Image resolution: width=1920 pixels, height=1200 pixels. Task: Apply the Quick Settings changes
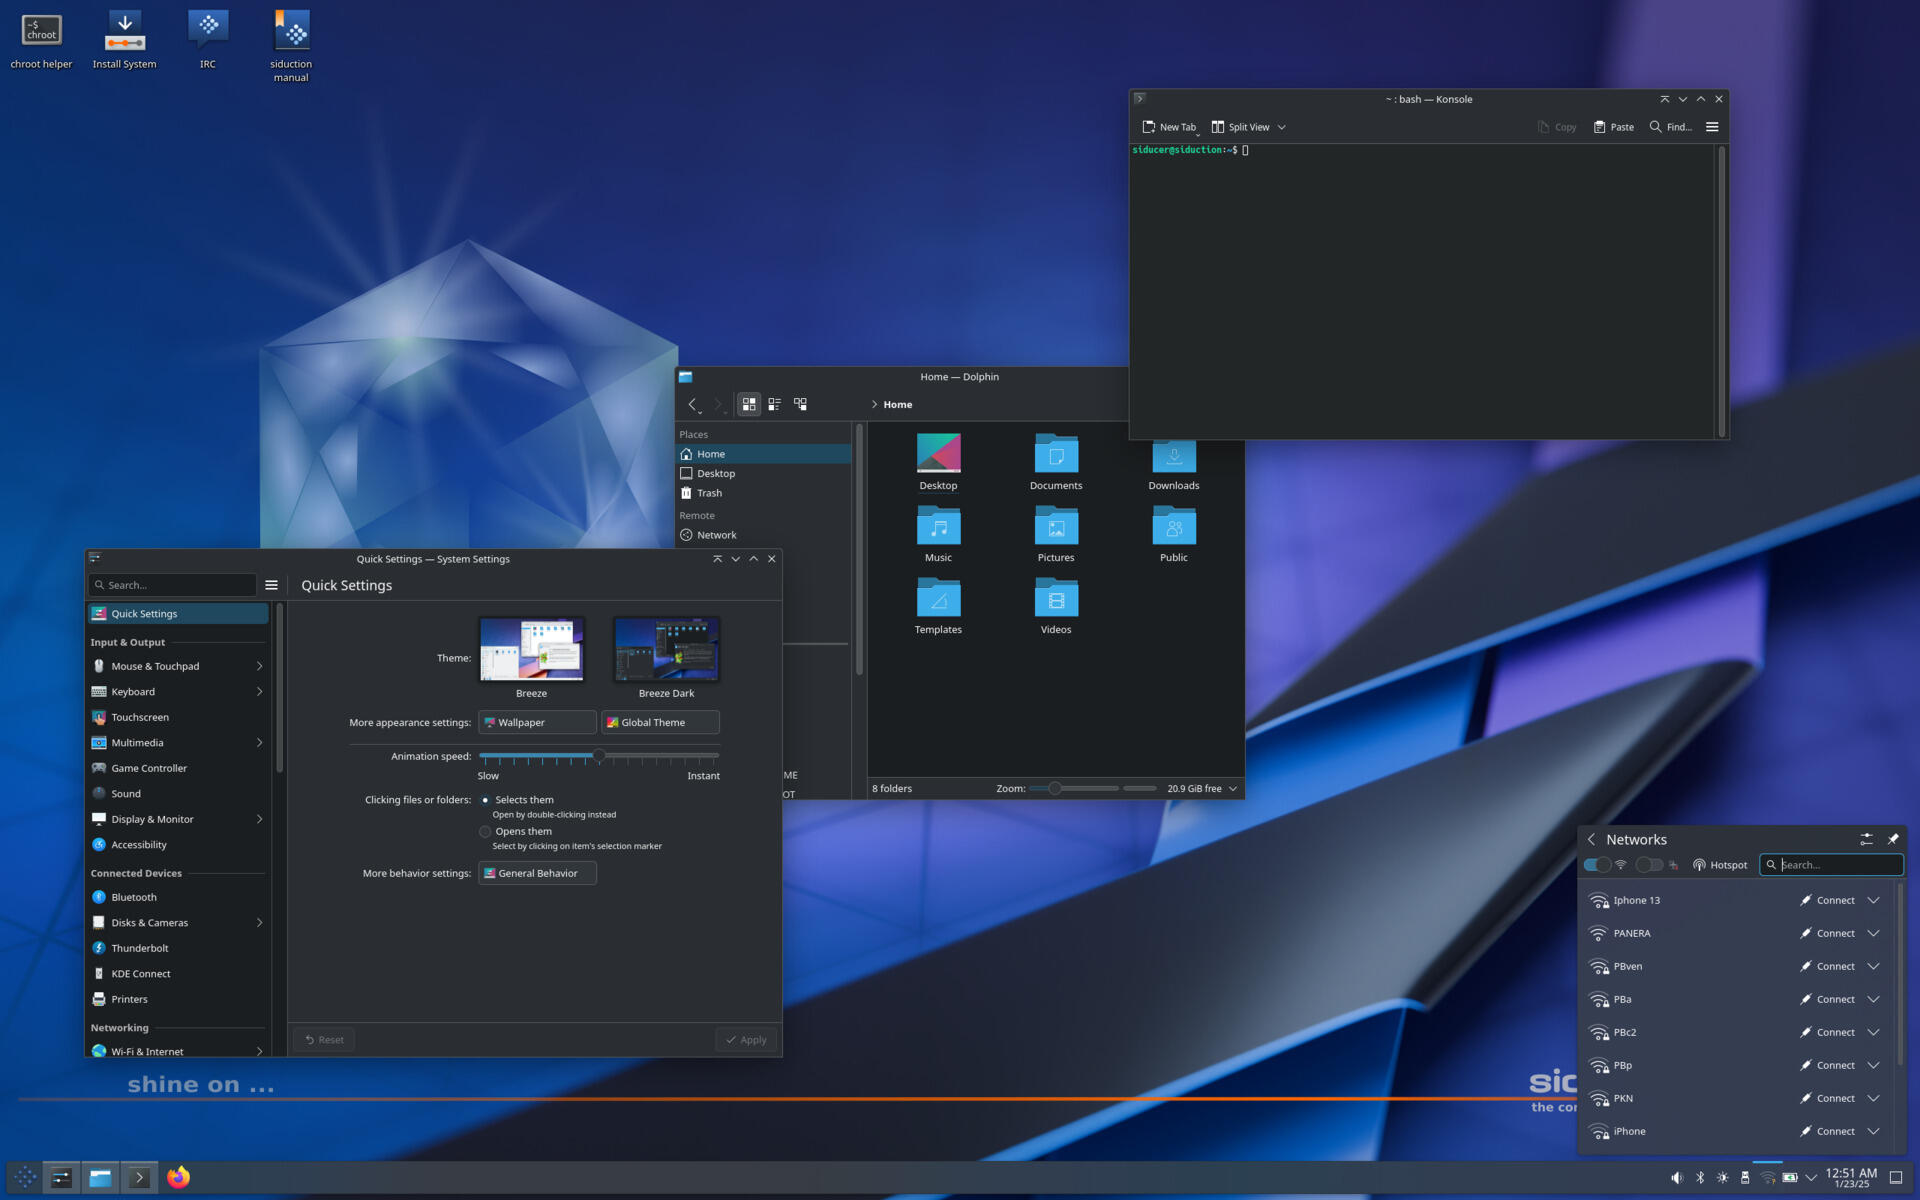click(x=746, y=1038)
